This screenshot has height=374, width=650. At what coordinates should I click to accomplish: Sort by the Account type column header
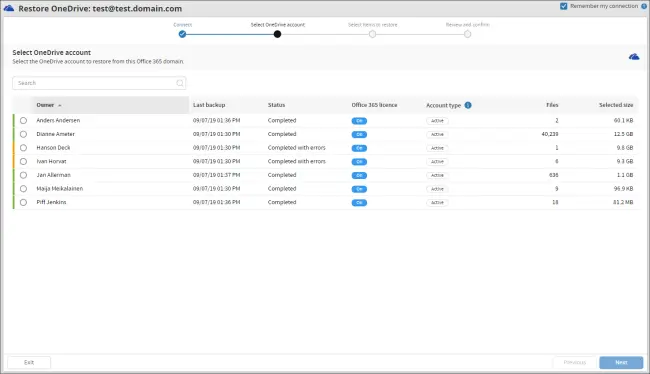tap(444, 106)
